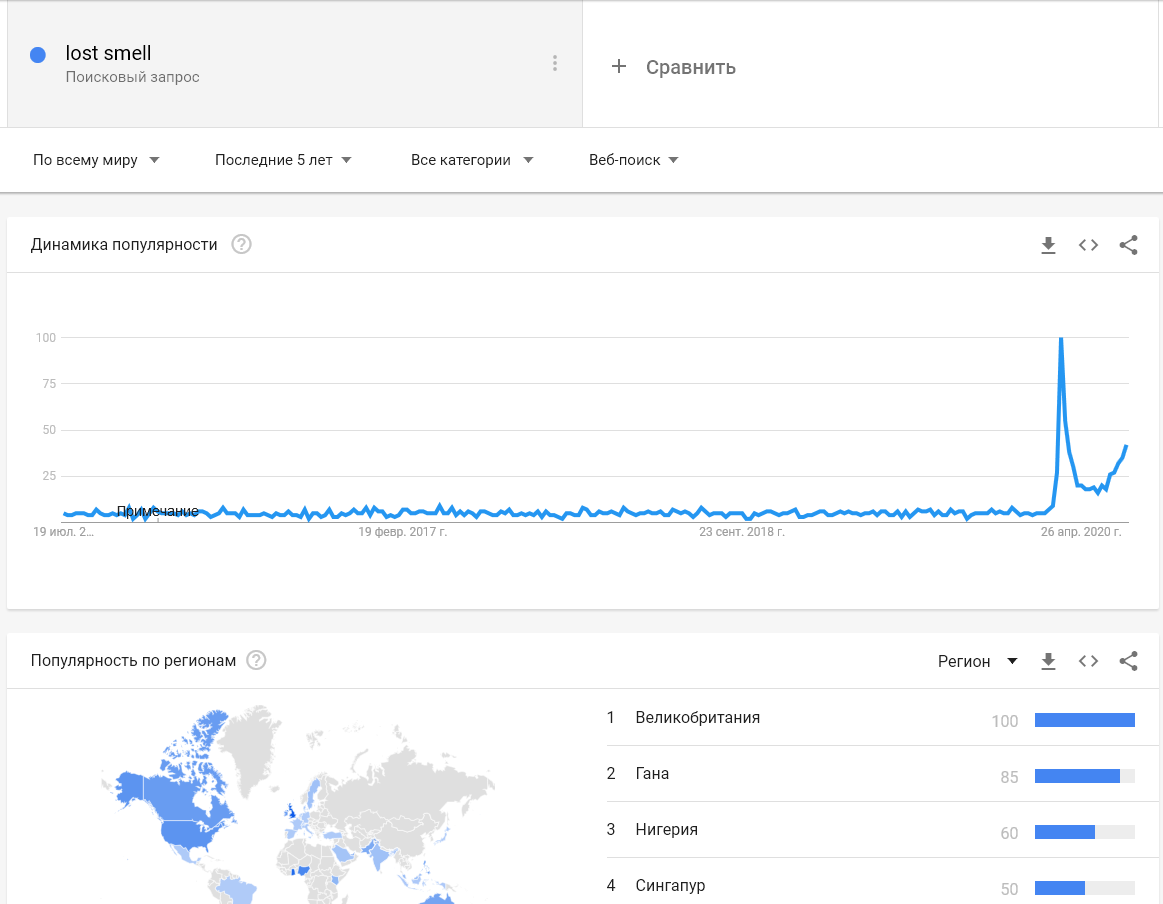Share the popularity trend chart
1163x904 pixels.
1128,245
